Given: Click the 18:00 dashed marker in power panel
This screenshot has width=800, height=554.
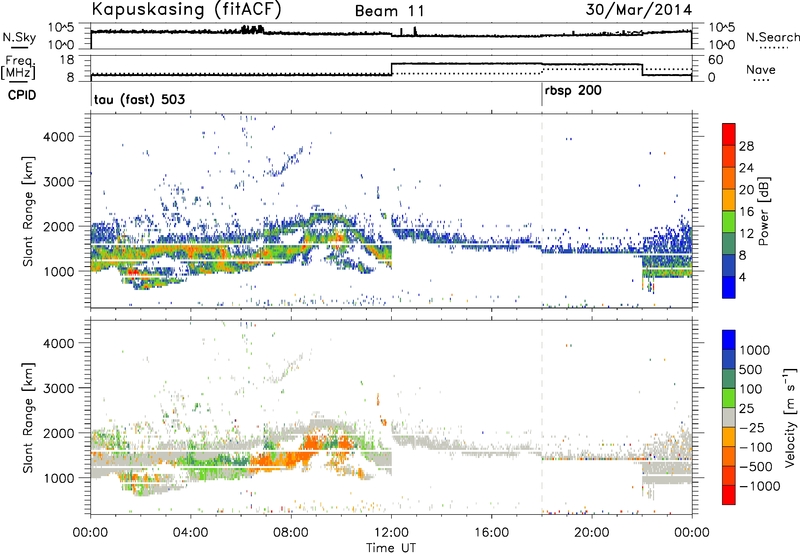Looking at the screenshot, I should [x=542, y=211].
